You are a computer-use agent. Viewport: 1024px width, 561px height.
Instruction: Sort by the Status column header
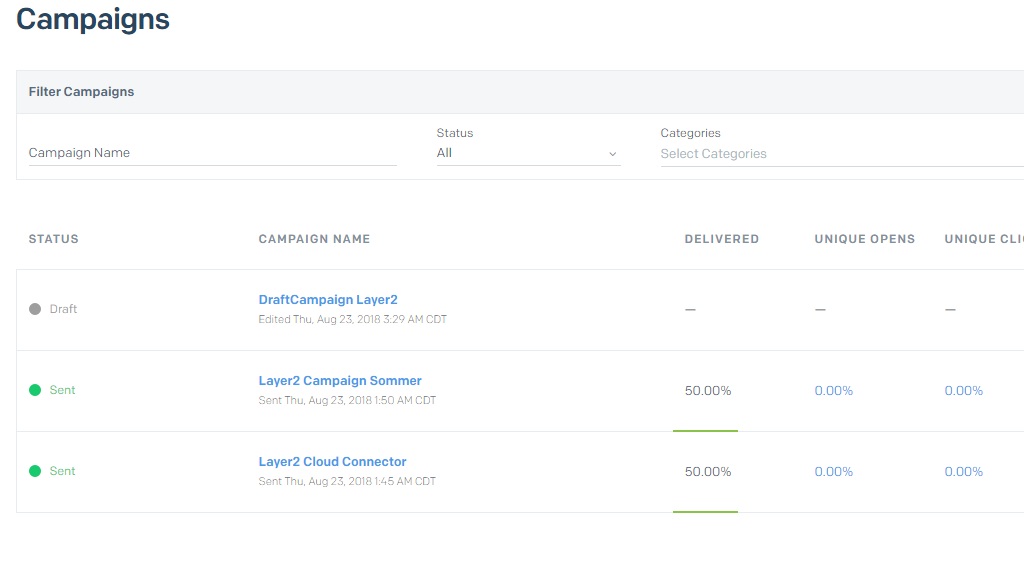point(54,239)
